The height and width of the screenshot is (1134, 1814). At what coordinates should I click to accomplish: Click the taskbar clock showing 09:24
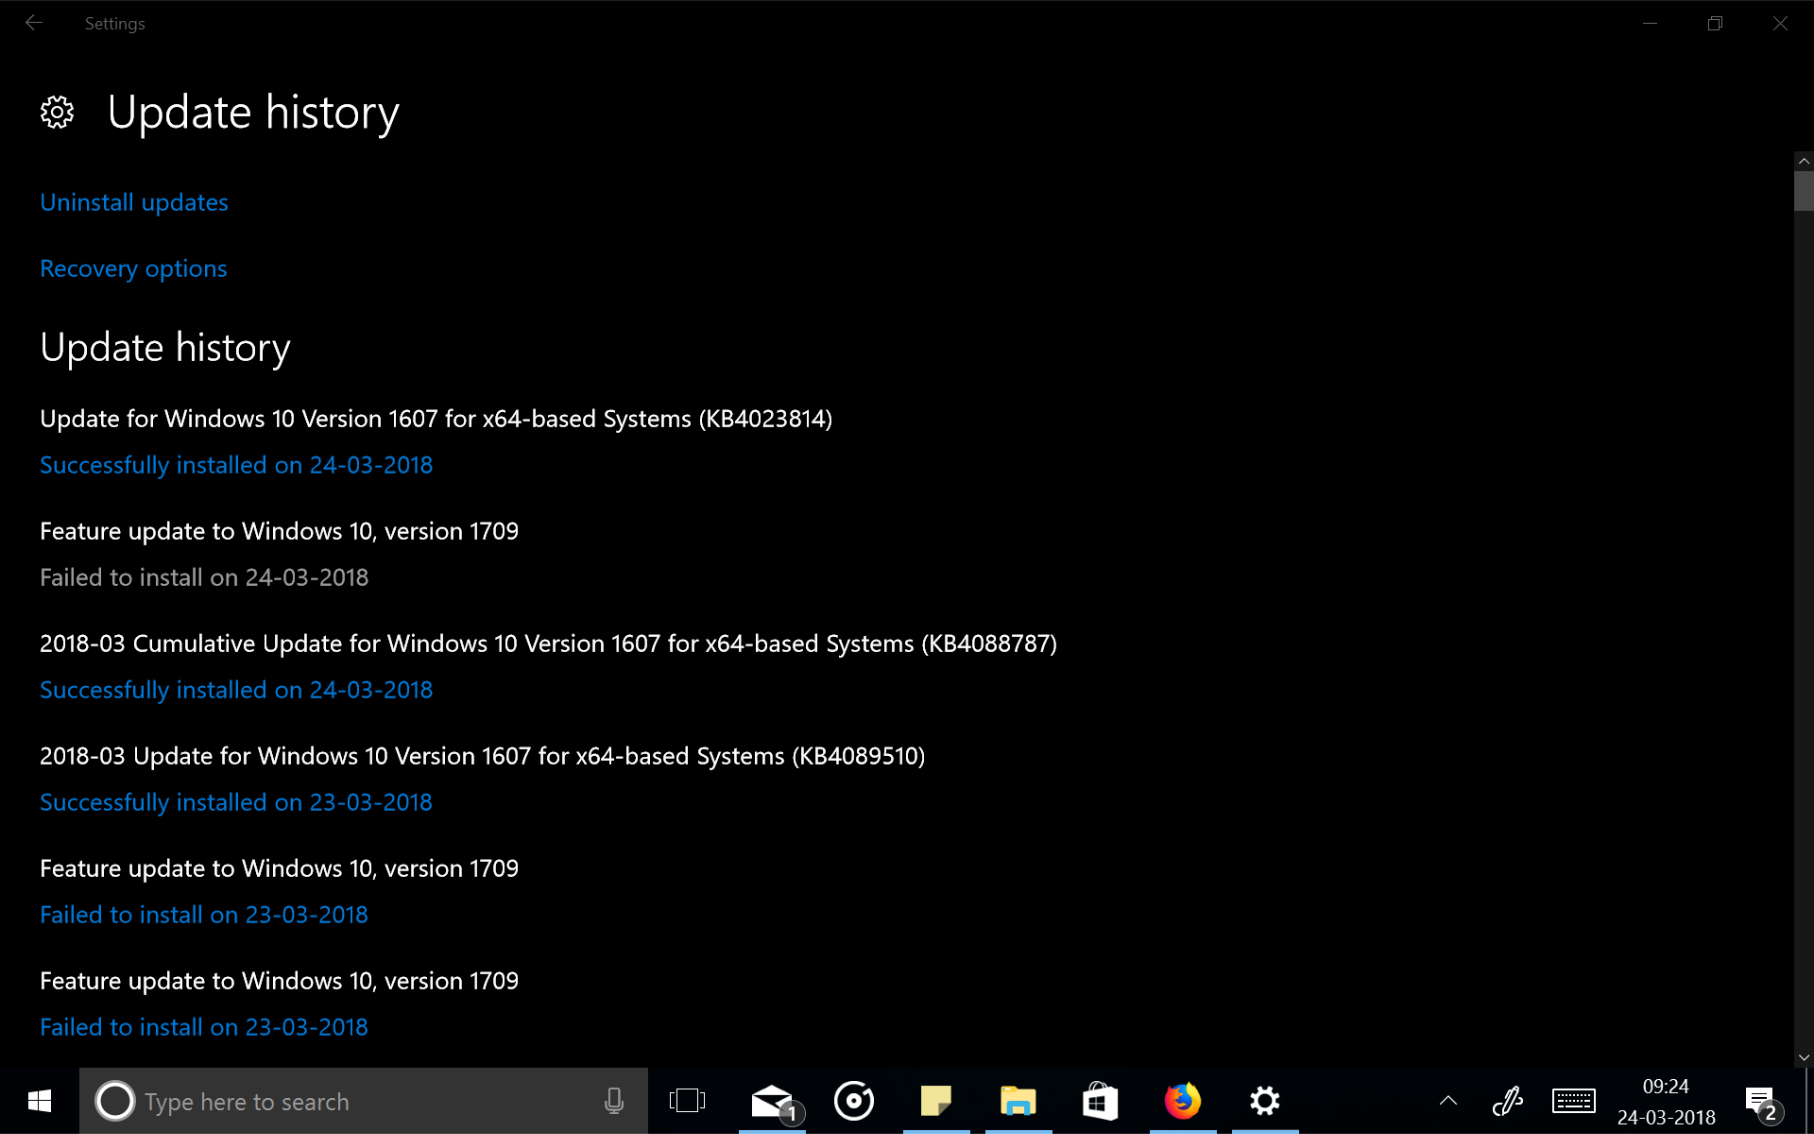tap(1666, 1101)
